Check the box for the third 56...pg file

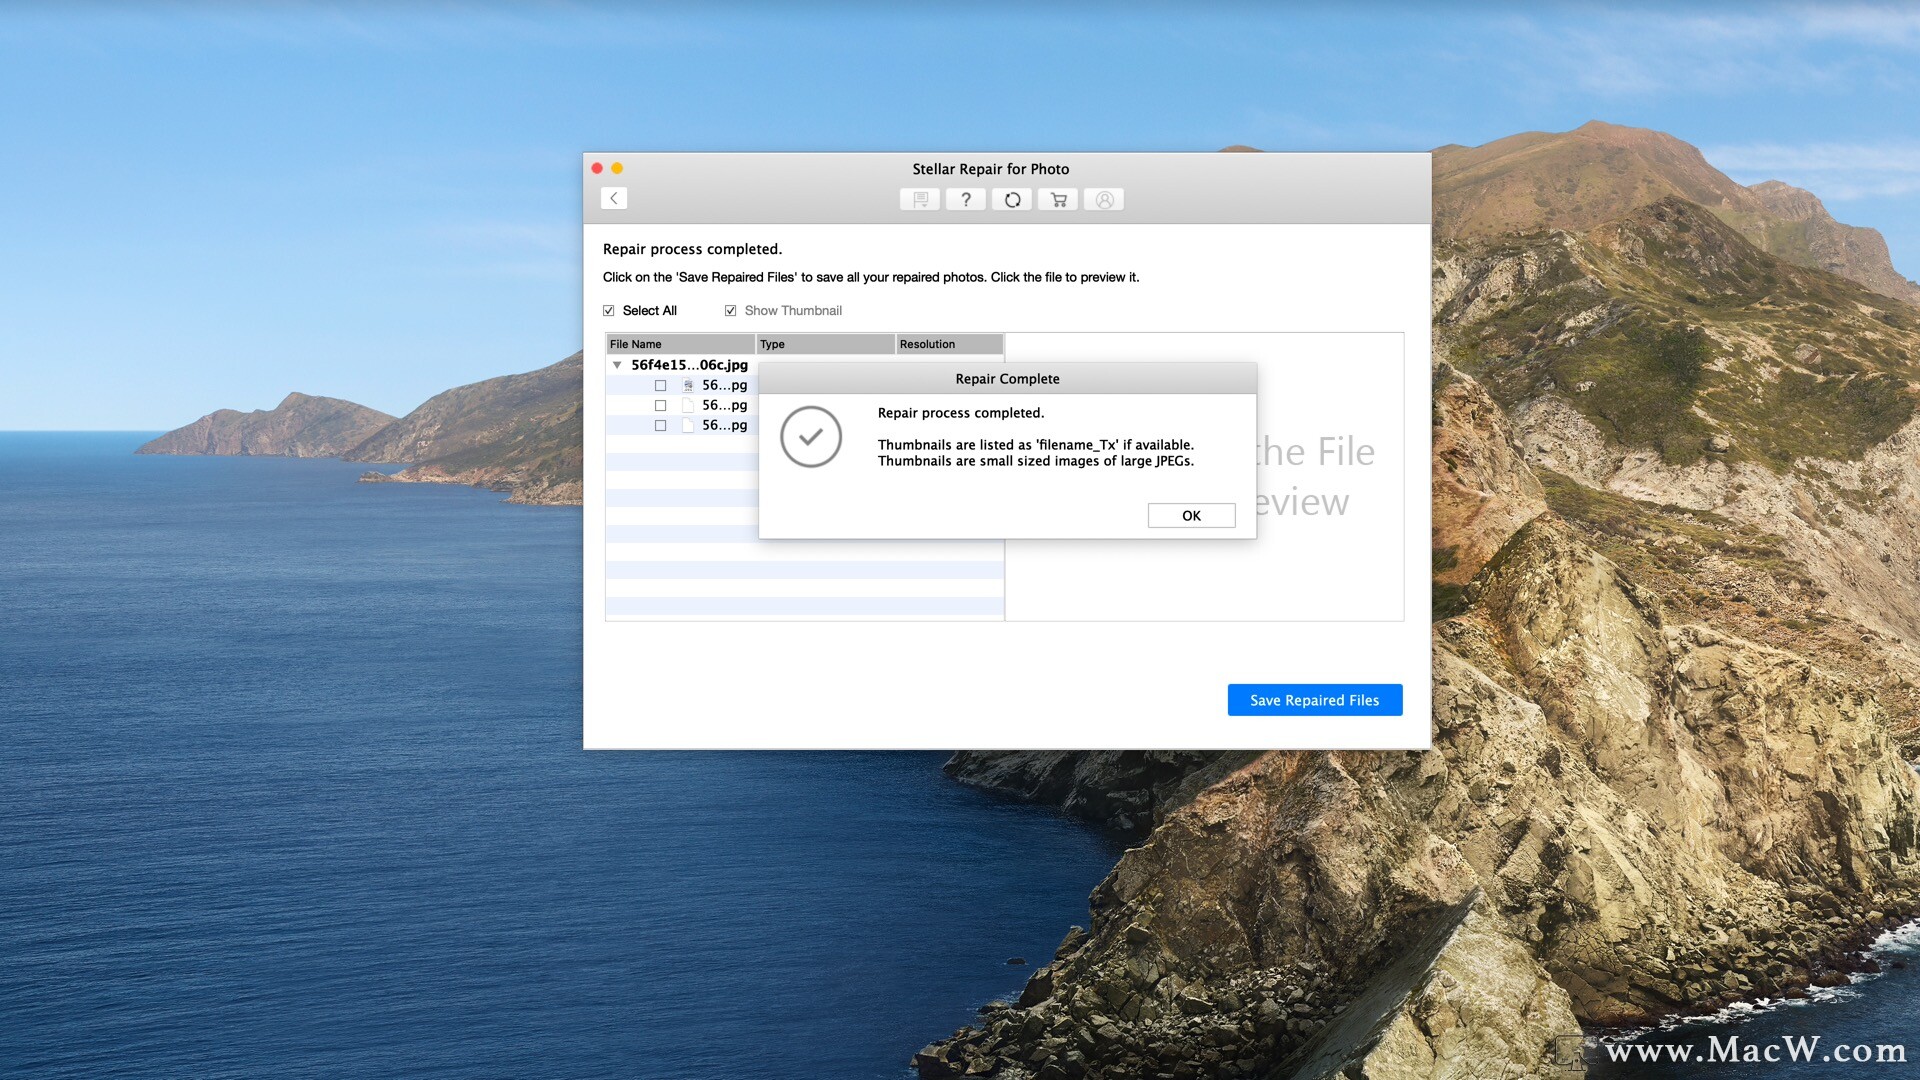pos(660,425)
